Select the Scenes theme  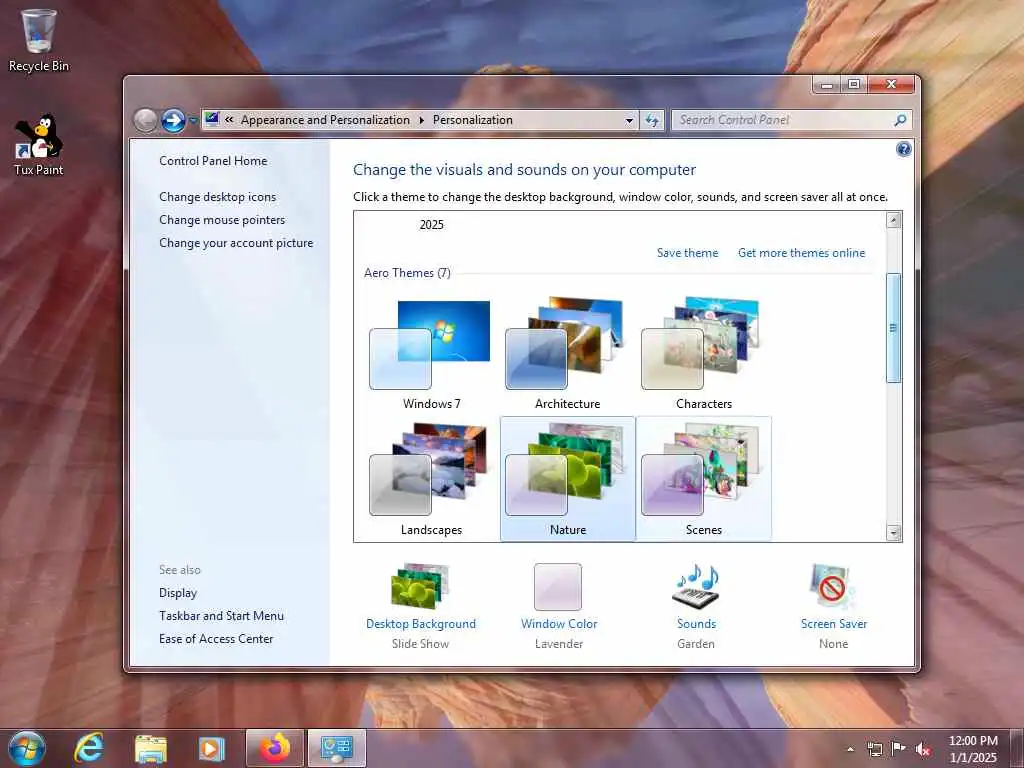pos(703,479)
